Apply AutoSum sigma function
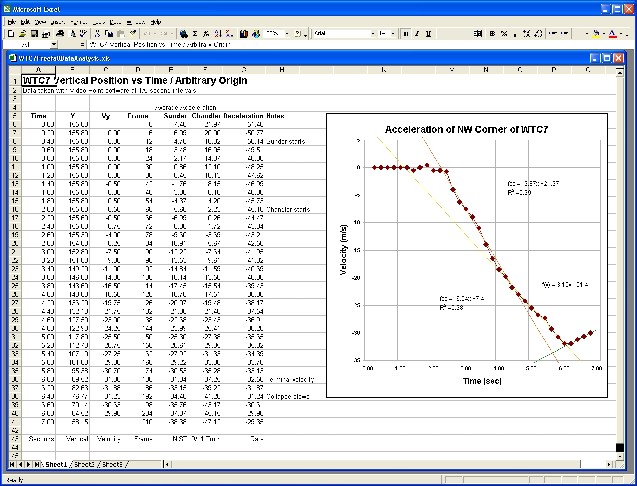The height and width of the screenshot is (486, 637). (x=195, y=34)
